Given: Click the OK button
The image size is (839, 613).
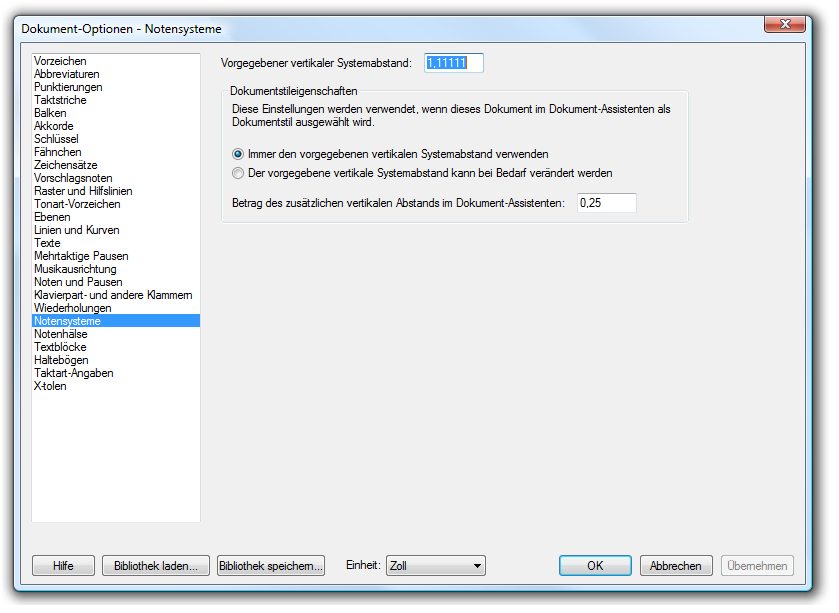Looking at the screenshot, I should pos(595,566).
